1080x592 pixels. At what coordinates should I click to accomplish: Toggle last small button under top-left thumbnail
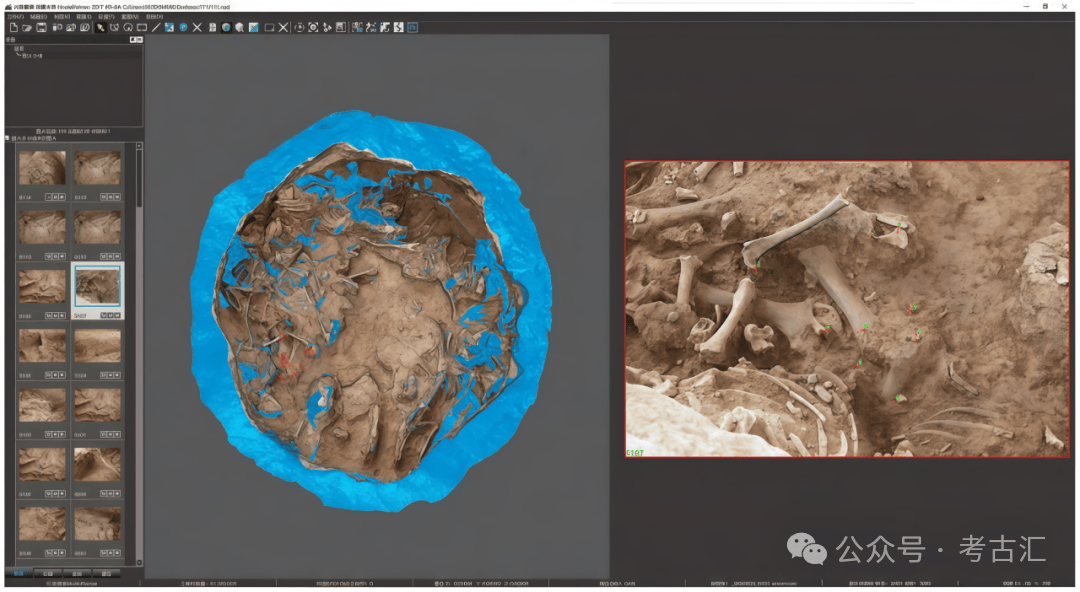coord(62,197)
